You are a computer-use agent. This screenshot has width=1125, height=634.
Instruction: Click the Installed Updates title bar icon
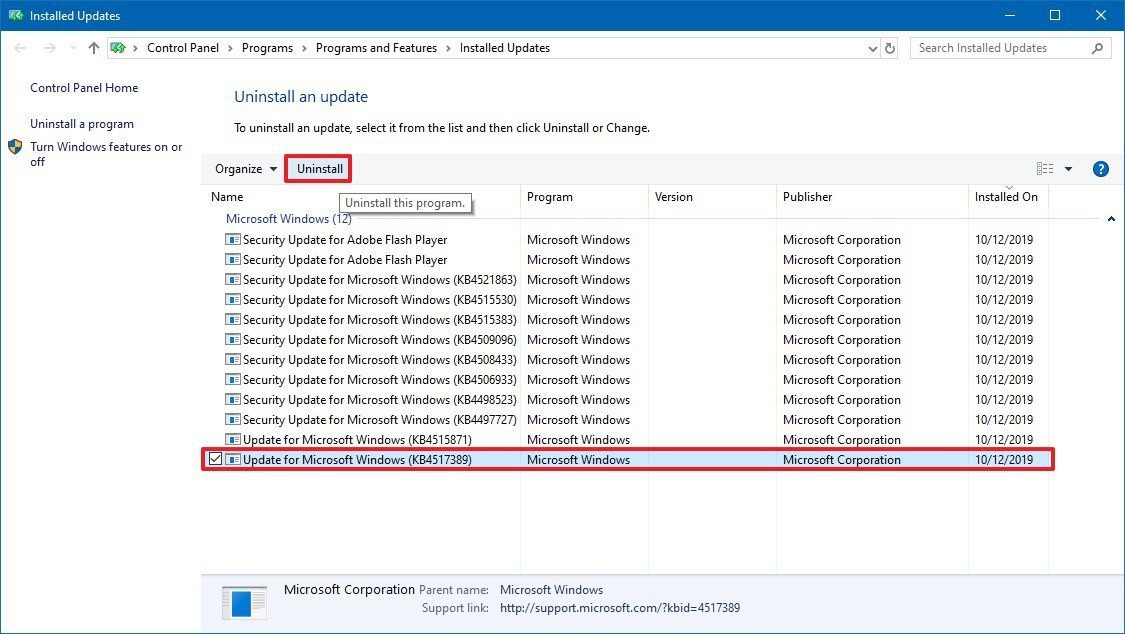(x=15, y=15)
